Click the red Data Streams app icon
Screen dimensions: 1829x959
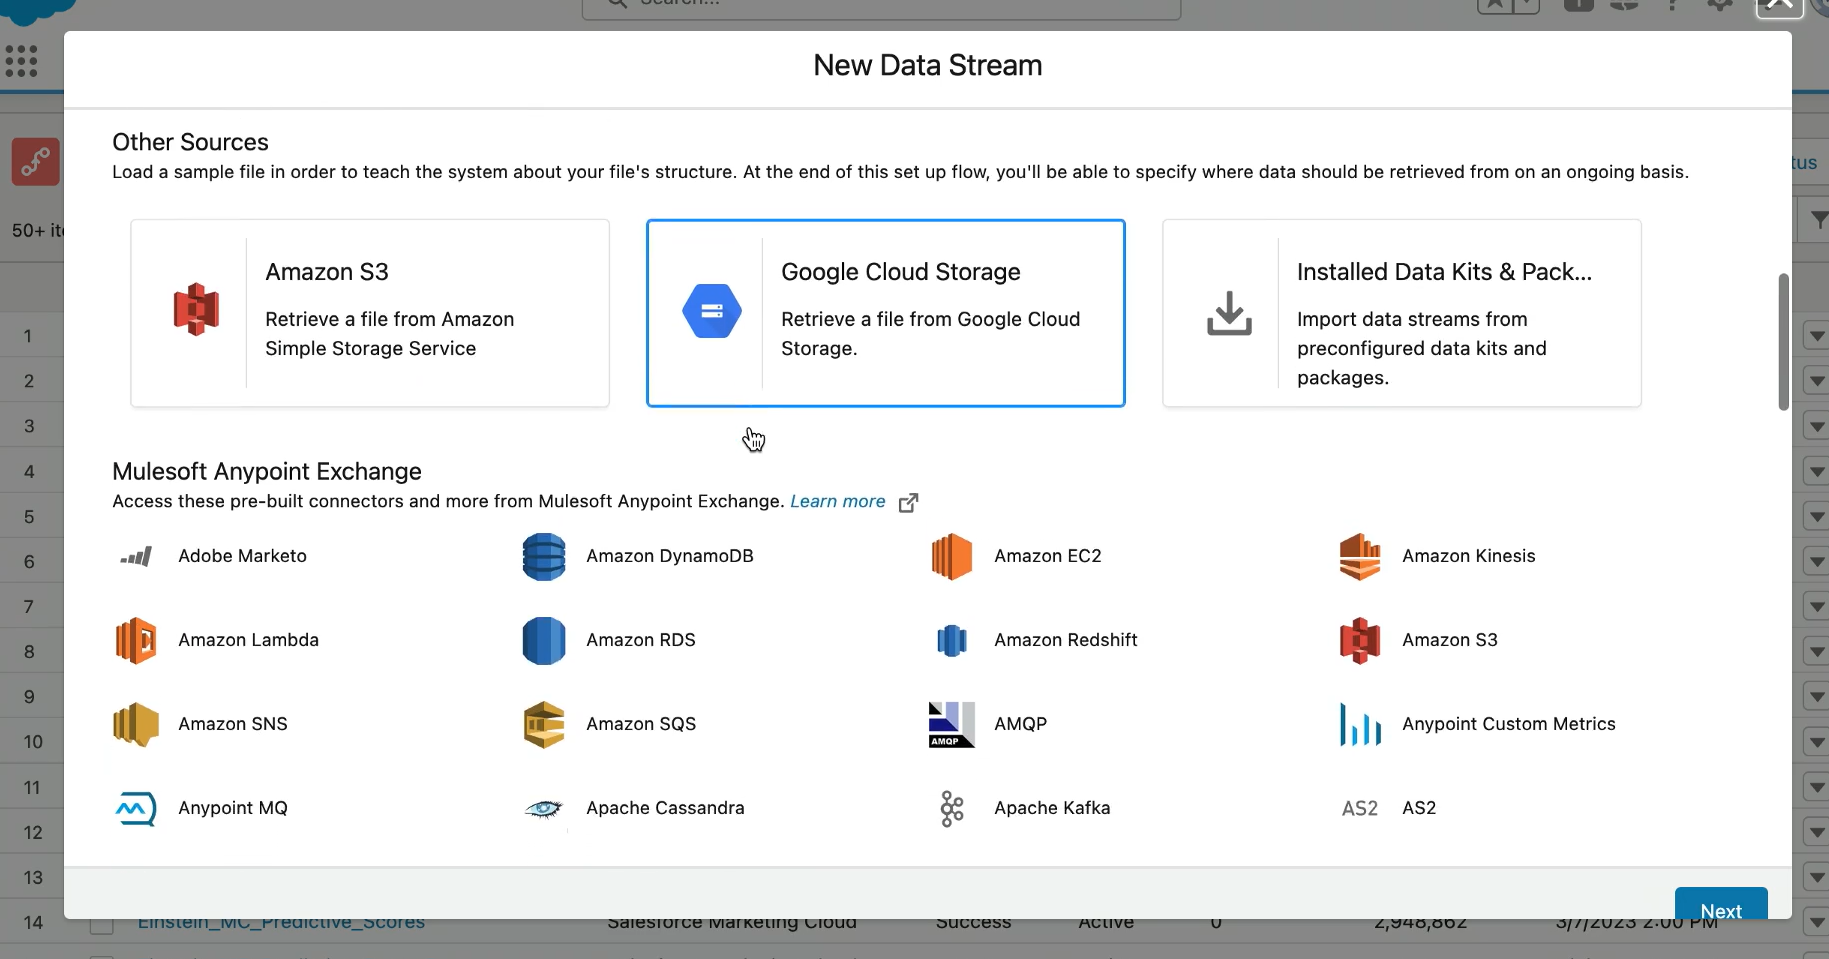(36, 162)
